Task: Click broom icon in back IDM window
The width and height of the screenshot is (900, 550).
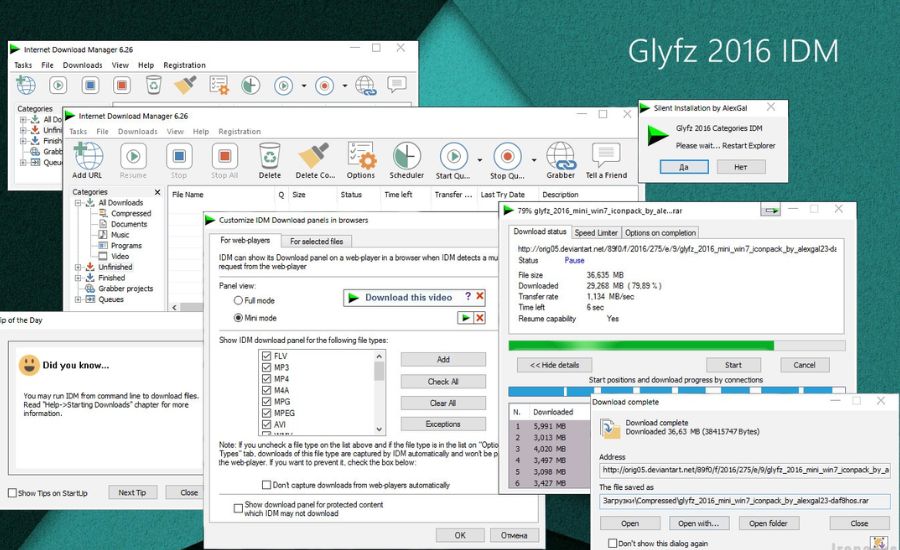Action: (185, 85)
